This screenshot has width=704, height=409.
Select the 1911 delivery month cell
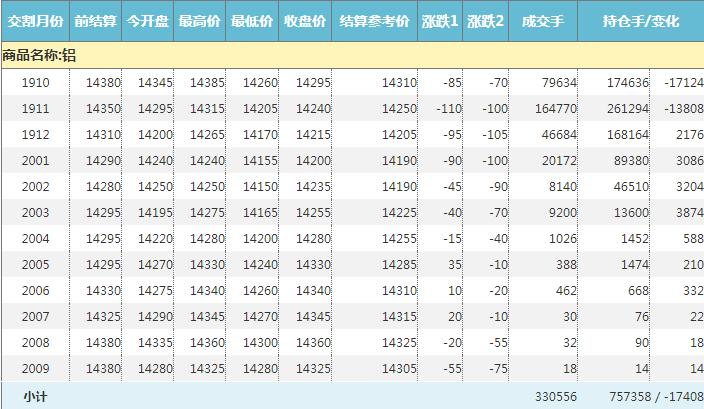point(35,108)
